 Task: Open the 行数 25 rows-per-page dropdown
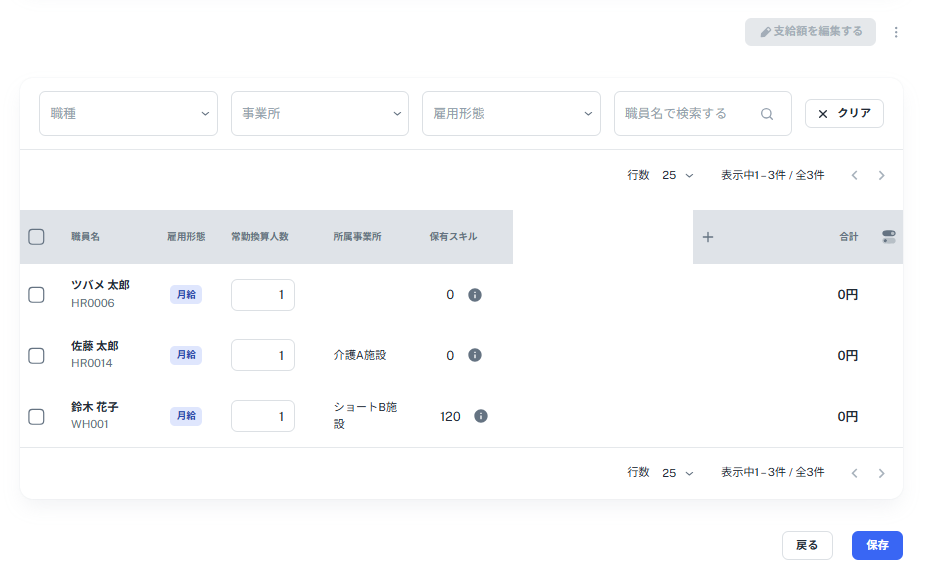pyautogui.click(x=674, y=174)
